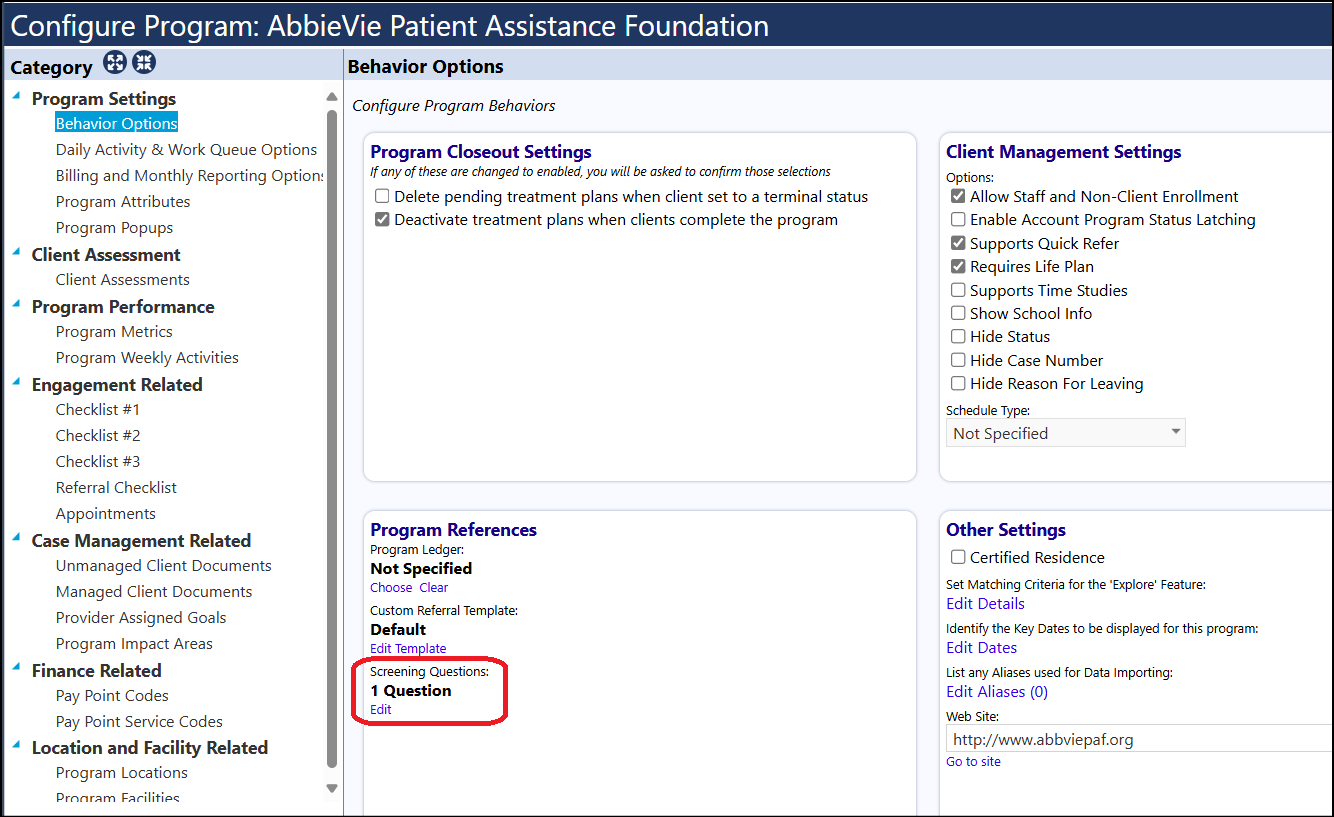Select the Program Settings group heading
The image size is (1334, 817).
tap(104, 99)
